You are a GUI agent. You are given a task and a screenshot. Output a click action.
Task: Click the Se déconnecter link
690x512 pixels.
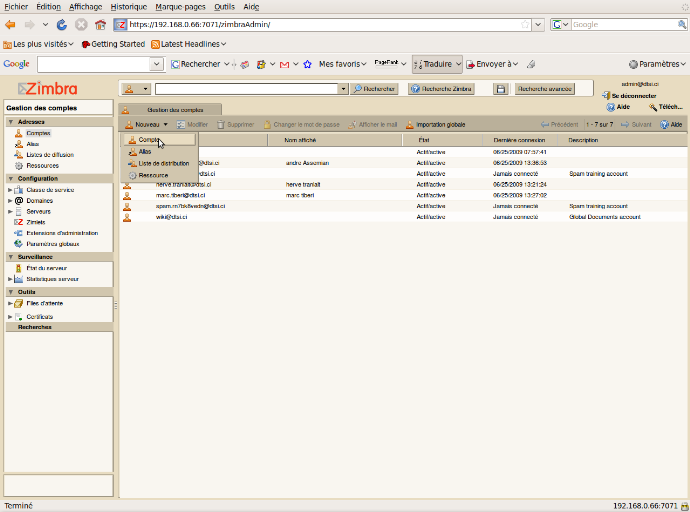(x=634, y=95)
